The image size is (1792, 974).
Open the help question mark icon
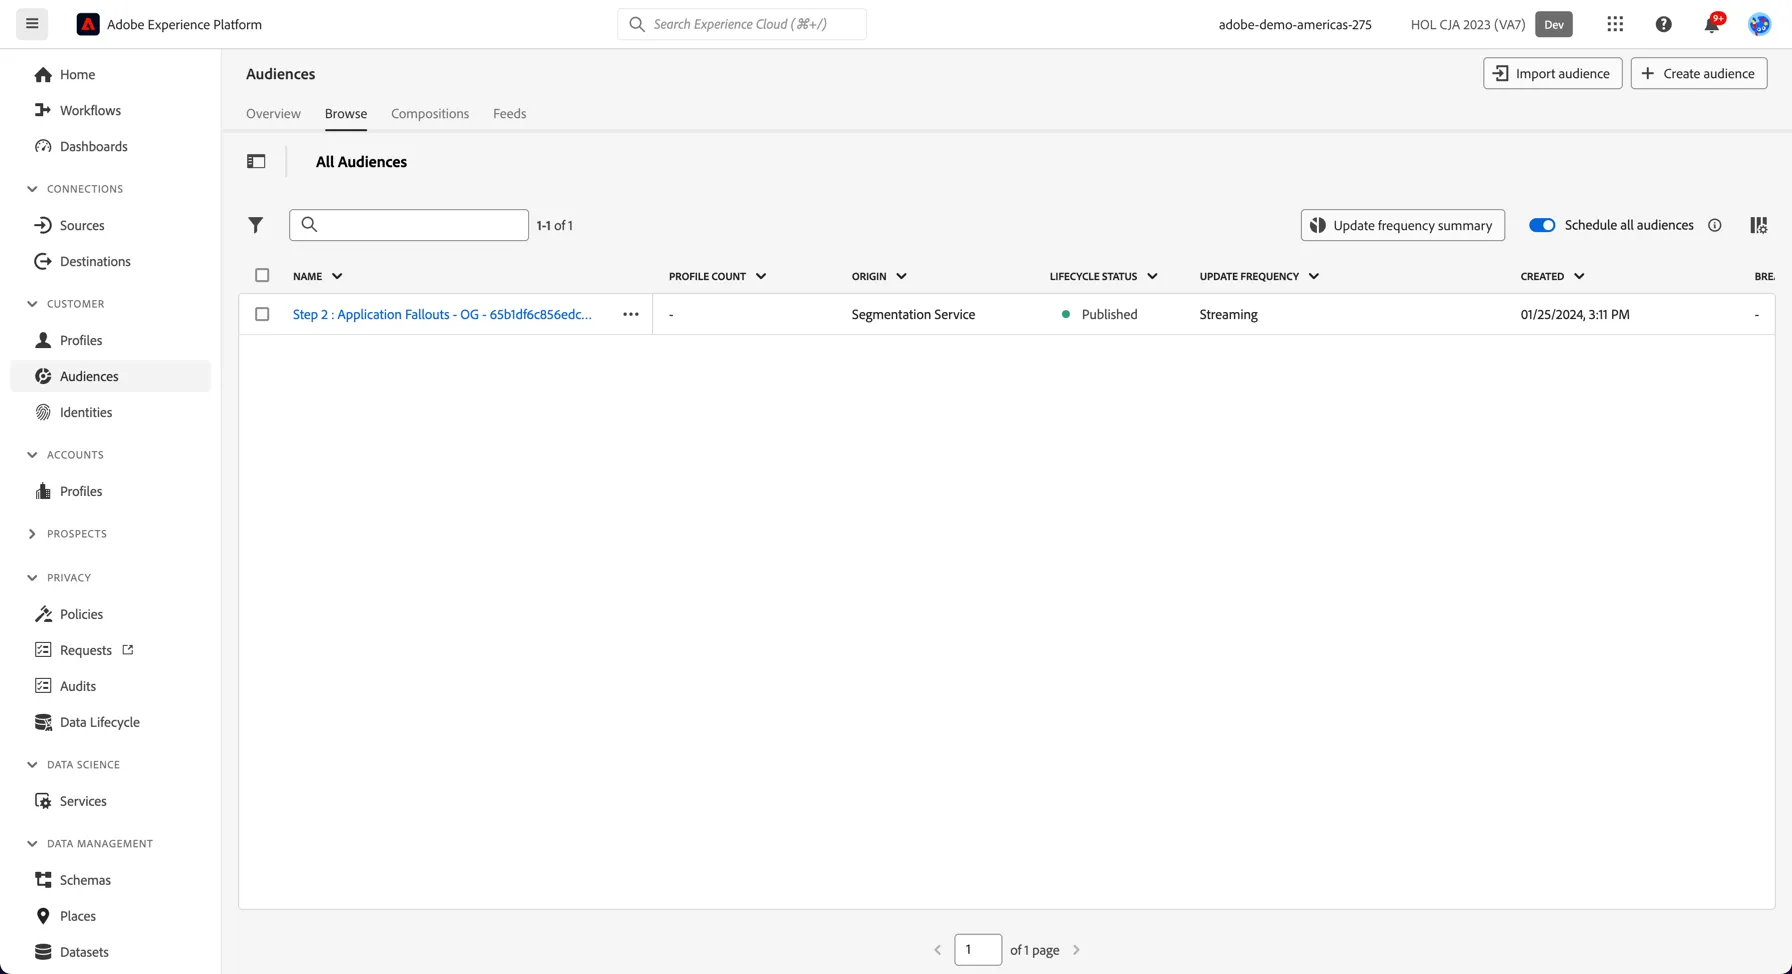(x=1664, y=24)
